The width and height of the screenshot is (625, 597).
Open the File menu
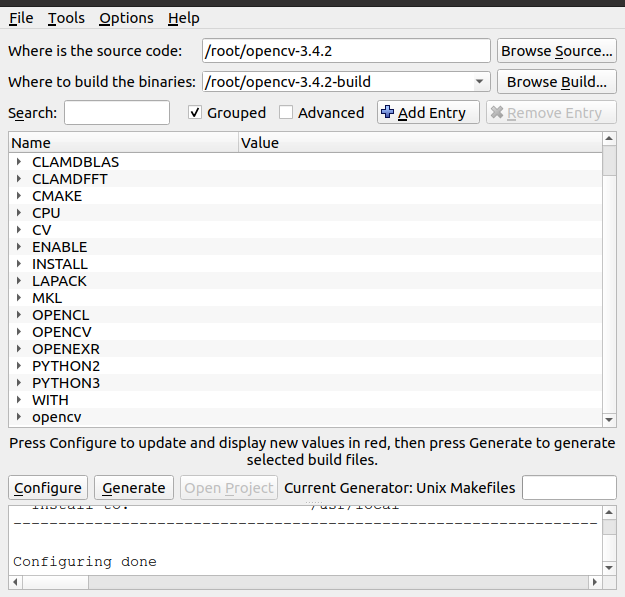pyautogui.click(x=21, y=18)
